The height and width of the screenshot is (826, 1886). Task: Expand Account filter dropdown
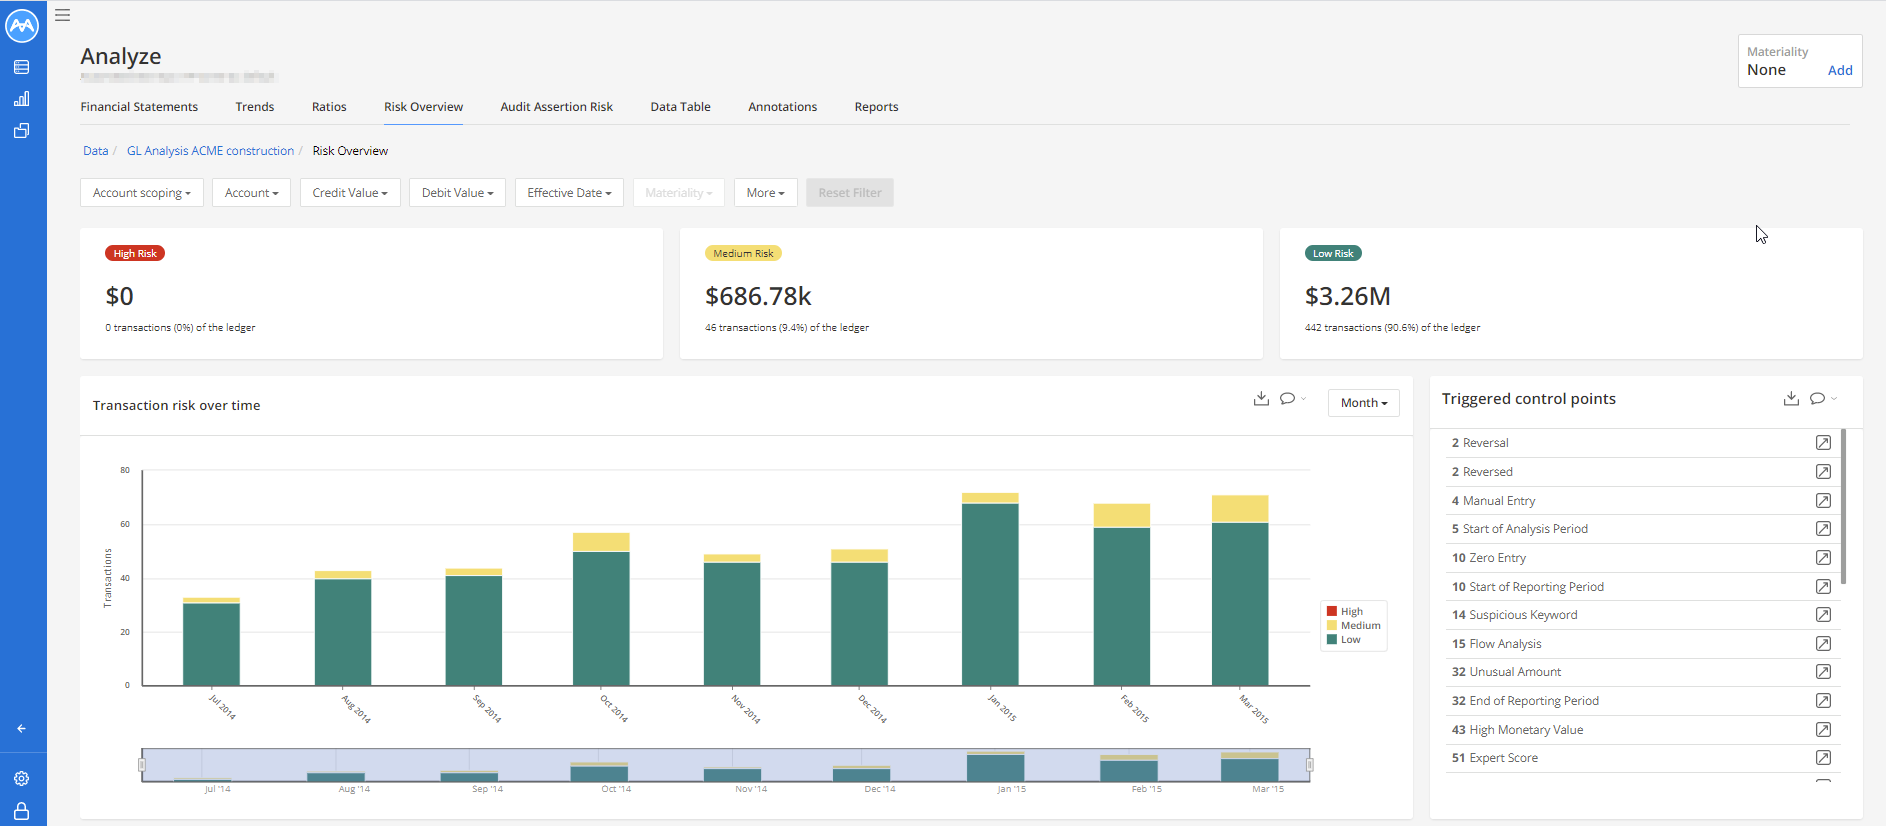point(251,193)
